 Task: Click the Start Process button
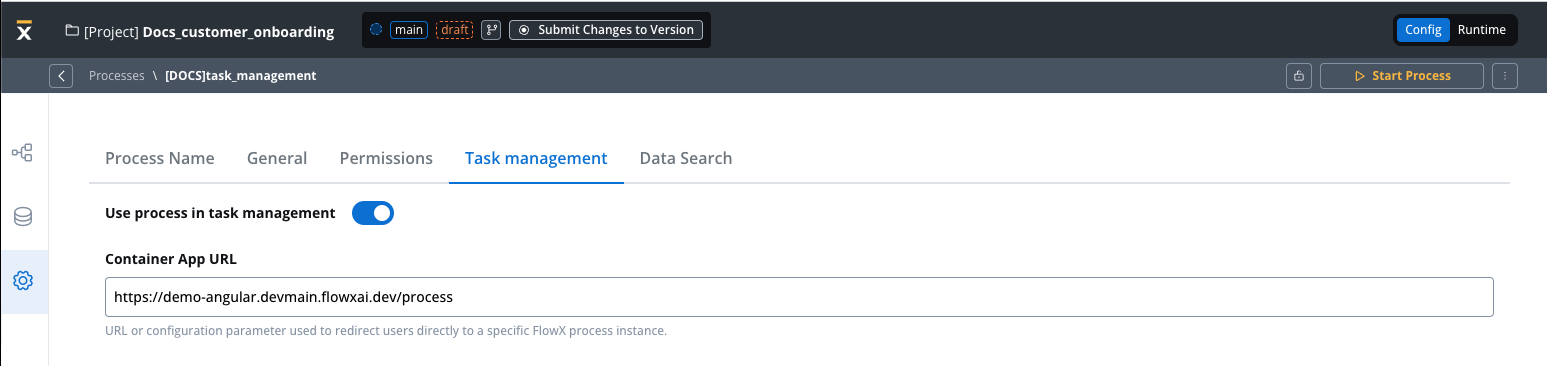point(1402,76)
